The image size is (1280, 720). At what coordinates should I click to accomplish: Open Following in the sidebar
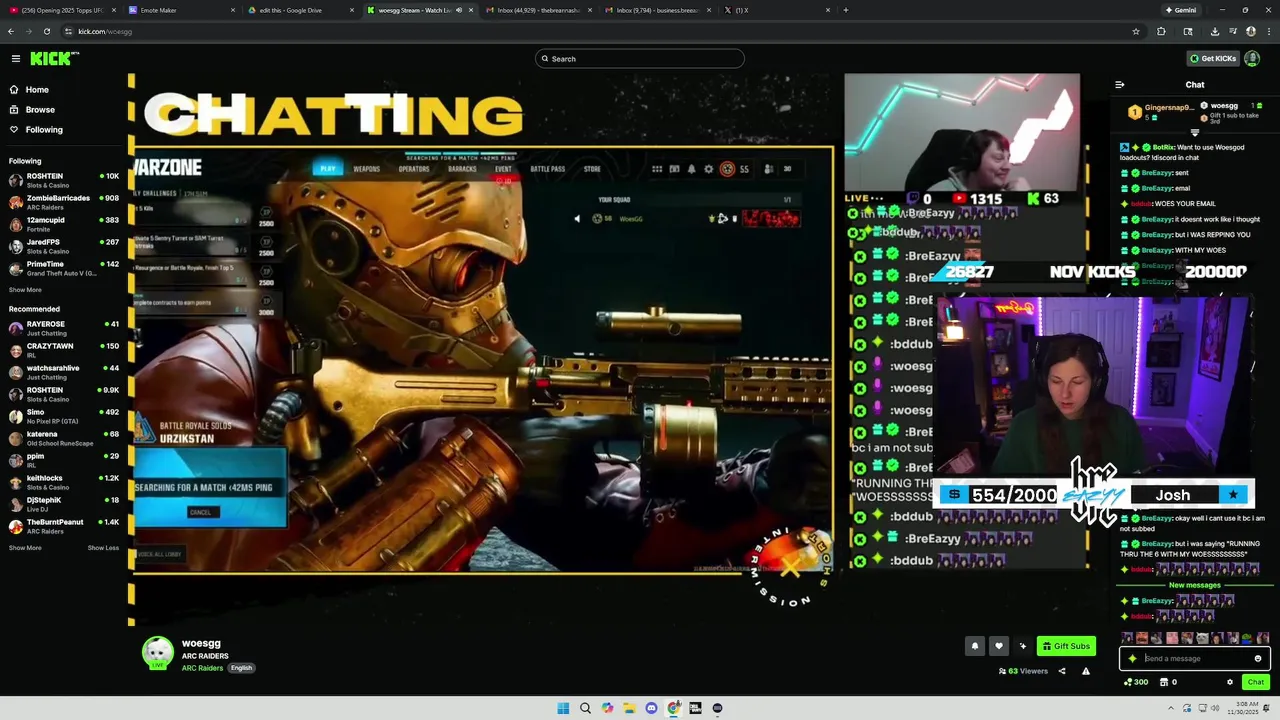point(44,130)
